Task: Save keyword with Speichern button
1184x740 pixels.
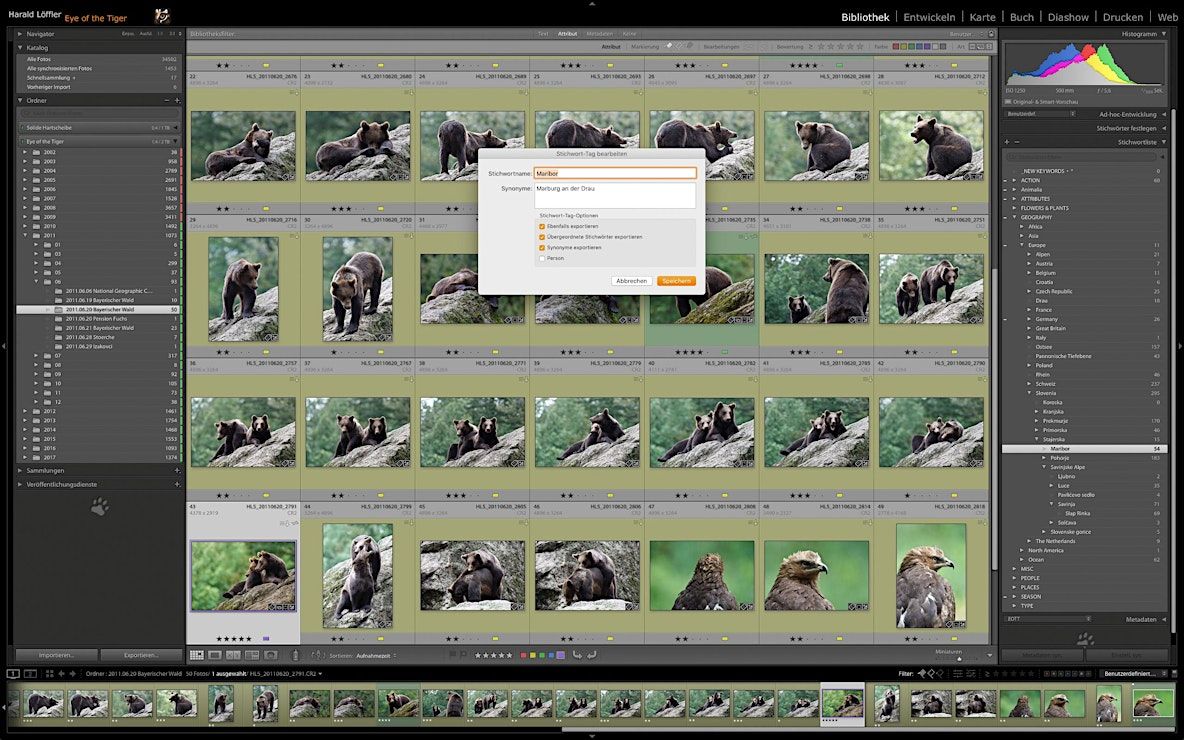Action: (676, 281)
